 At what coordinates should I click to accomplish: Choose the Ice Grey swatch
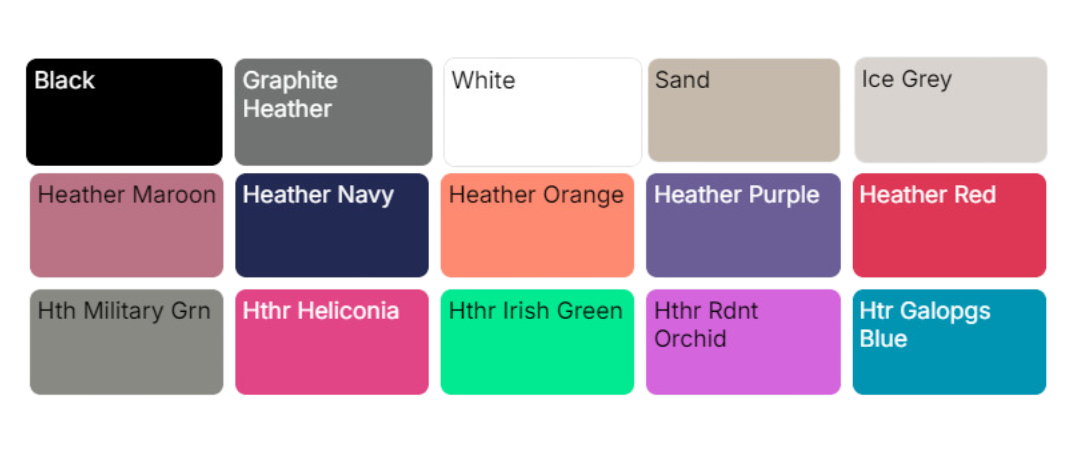tap(951, 110)
